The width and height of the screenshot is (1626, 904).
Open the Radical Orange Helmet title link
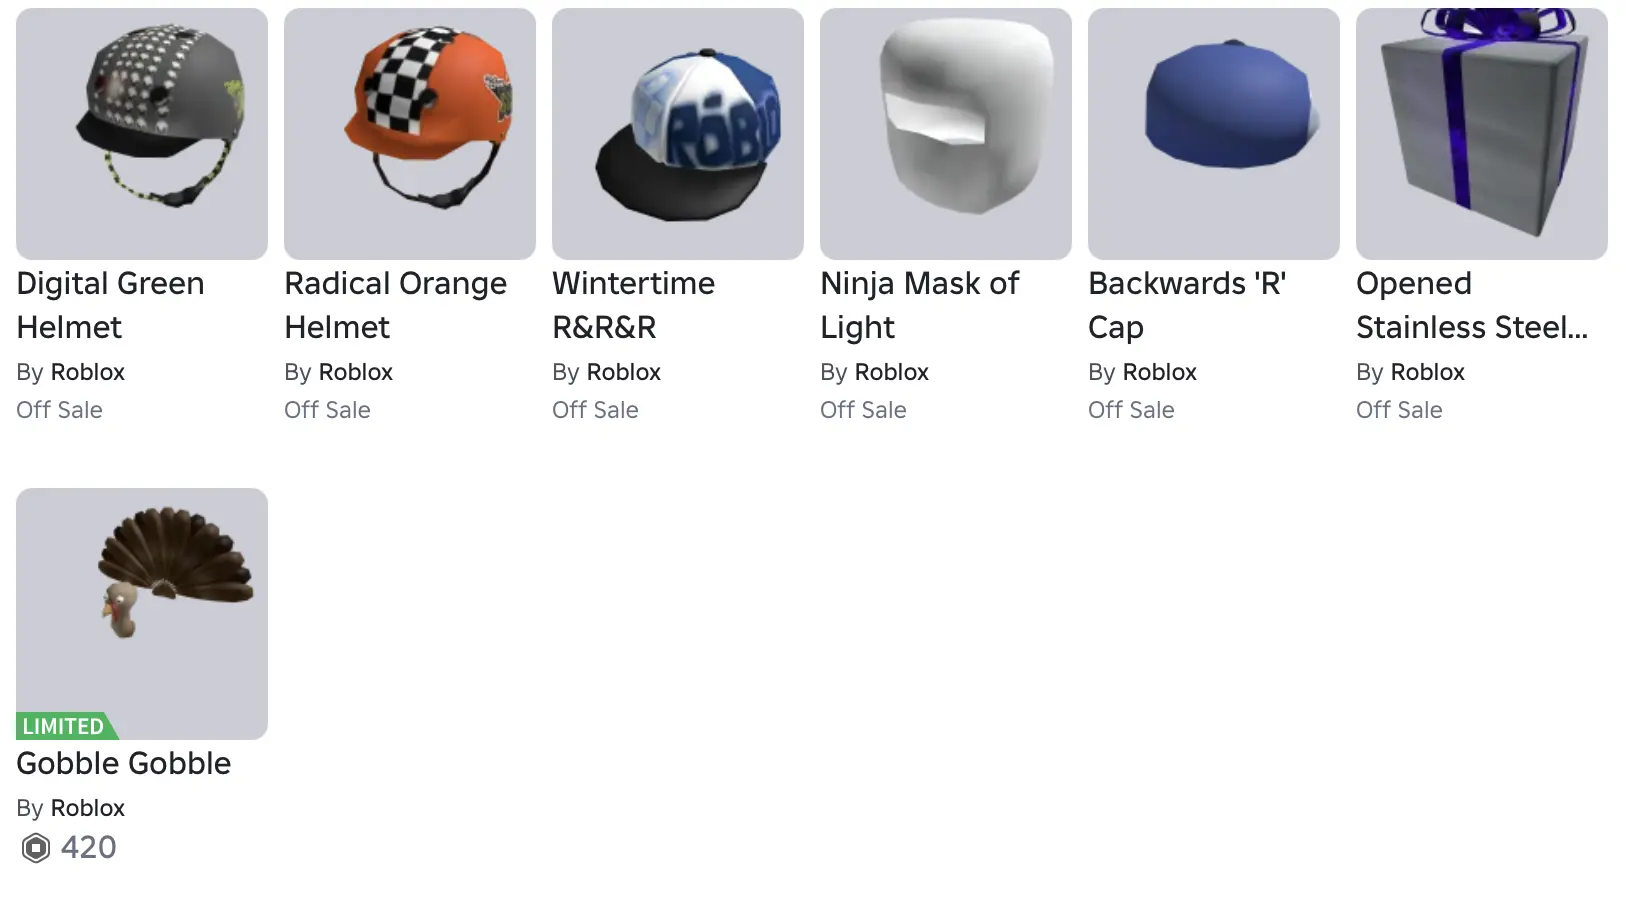tap(395, 305)
